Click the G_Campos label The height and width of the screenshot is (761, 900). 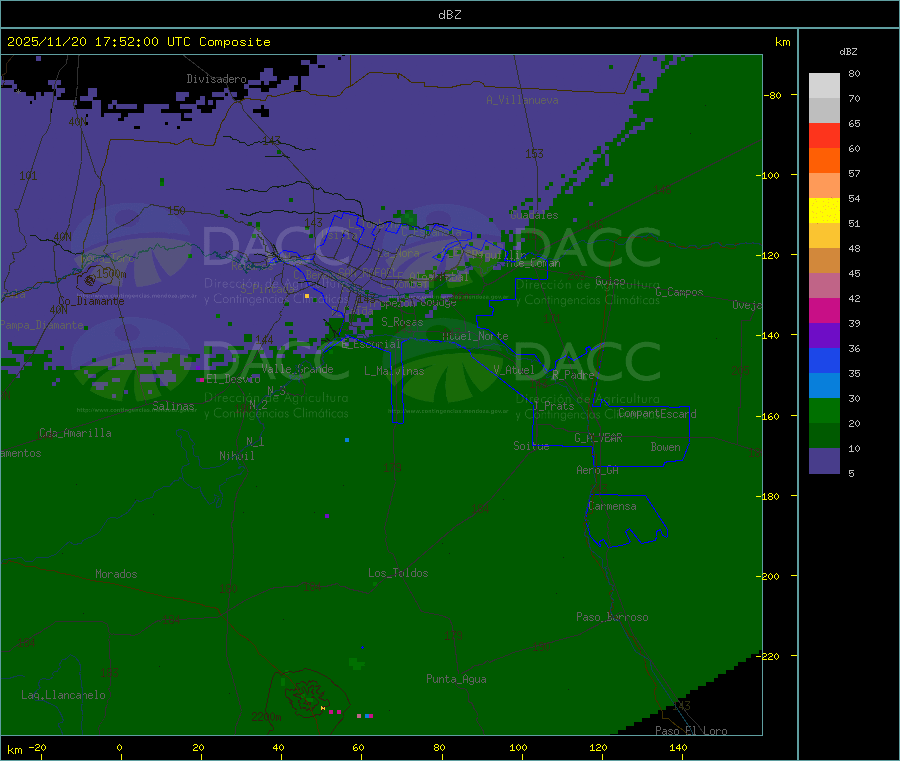[x=680, y=292]
